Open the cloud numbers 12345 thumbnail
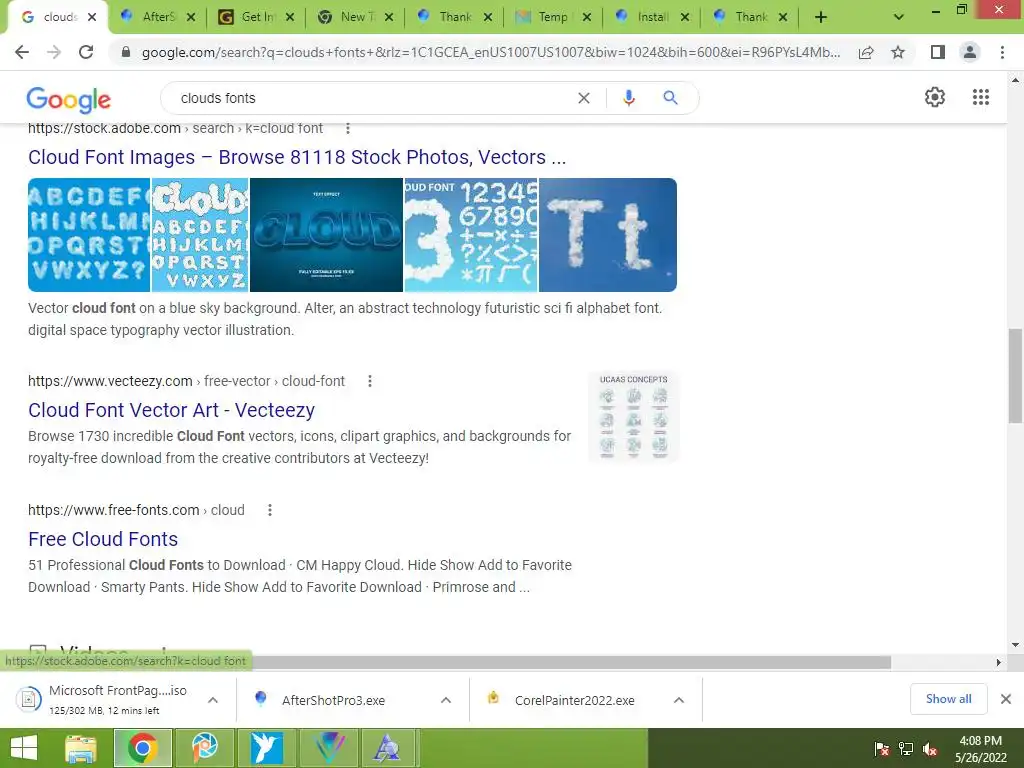Screen dimensions: 1024x768 (471, 235)
